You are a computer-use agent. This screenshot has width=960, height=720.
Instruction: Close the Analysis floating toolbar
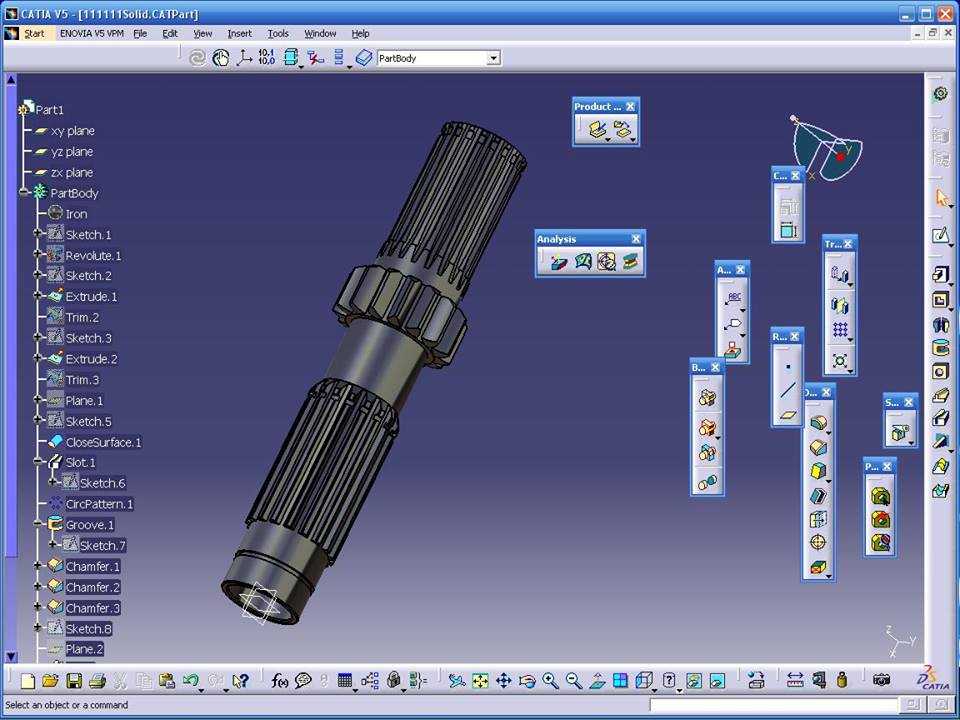[636, 239]
